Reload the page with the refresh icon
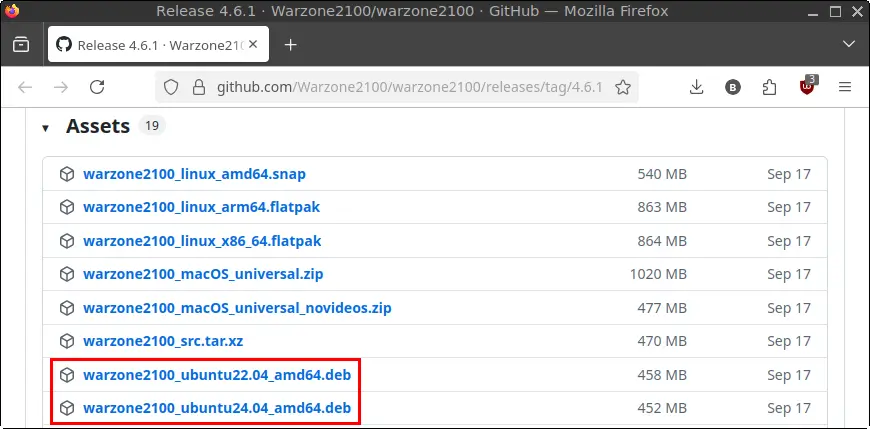The height and width of the screenshot is (429, 870). (x=97, y=87)
